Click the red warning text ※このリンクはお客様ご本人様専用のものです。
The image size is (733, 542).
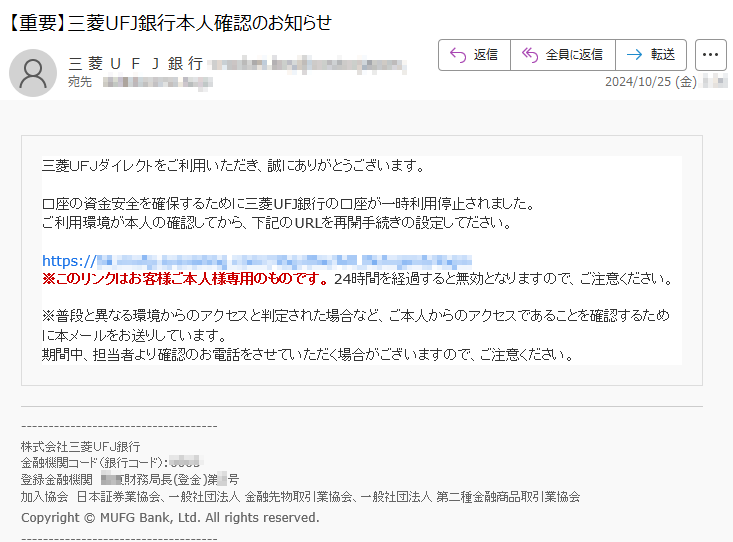(186, 279)
